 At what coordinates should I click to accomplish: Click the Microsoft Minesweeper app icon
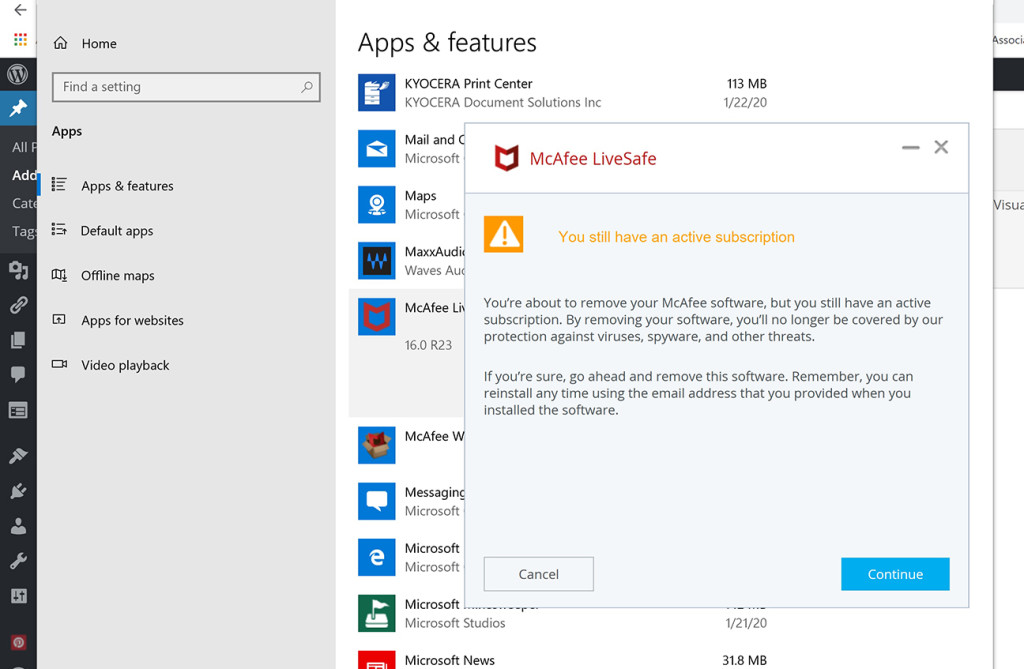click(x=376, y=613)
